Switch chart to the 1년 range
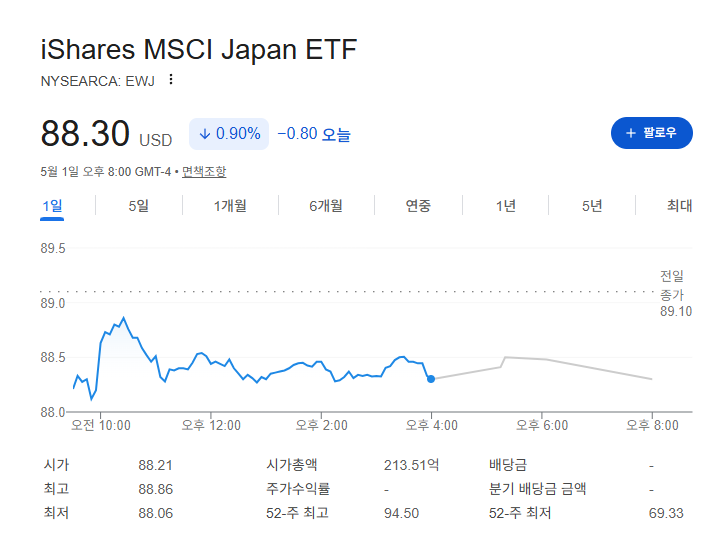This screenshot has height=555, width=706. [x=505, y=206]
